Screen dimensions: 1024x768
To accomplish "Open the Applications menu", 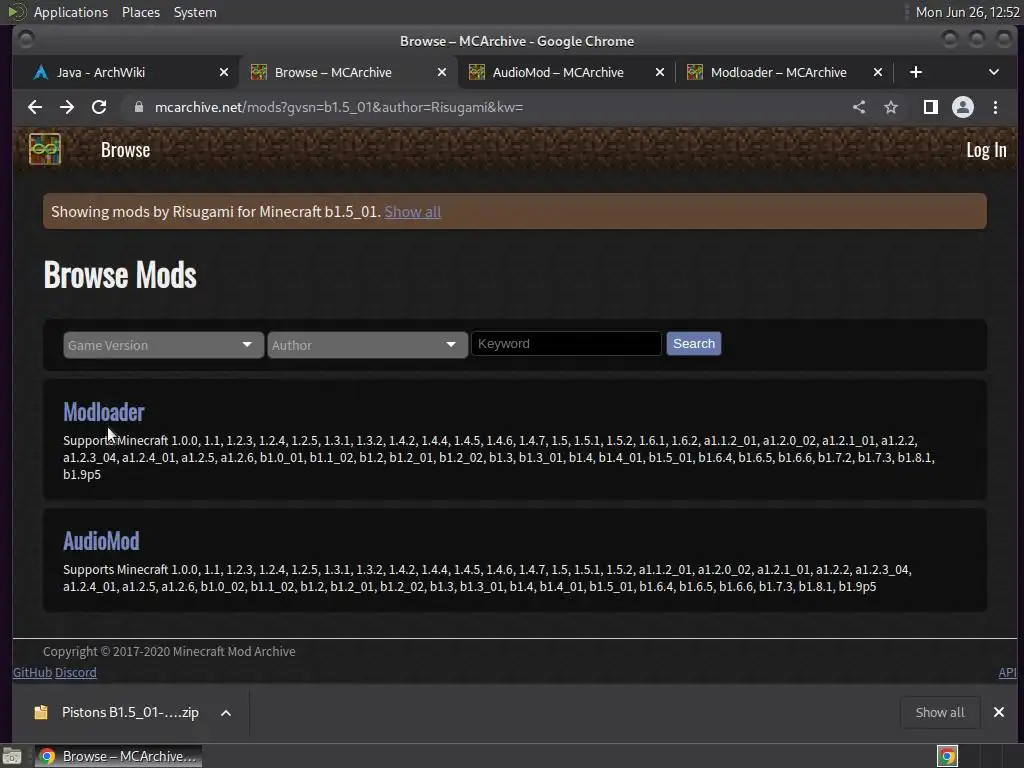I will point(71,12).
